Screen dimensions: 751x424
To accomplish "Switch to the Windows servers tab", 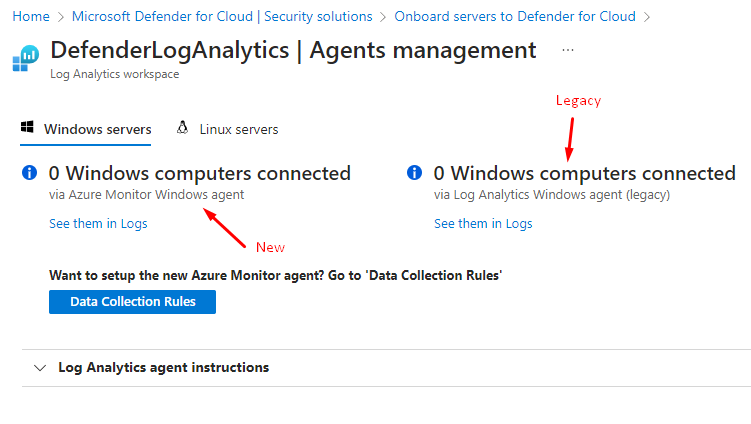I will pyautogui.click(x=97, y=129).
